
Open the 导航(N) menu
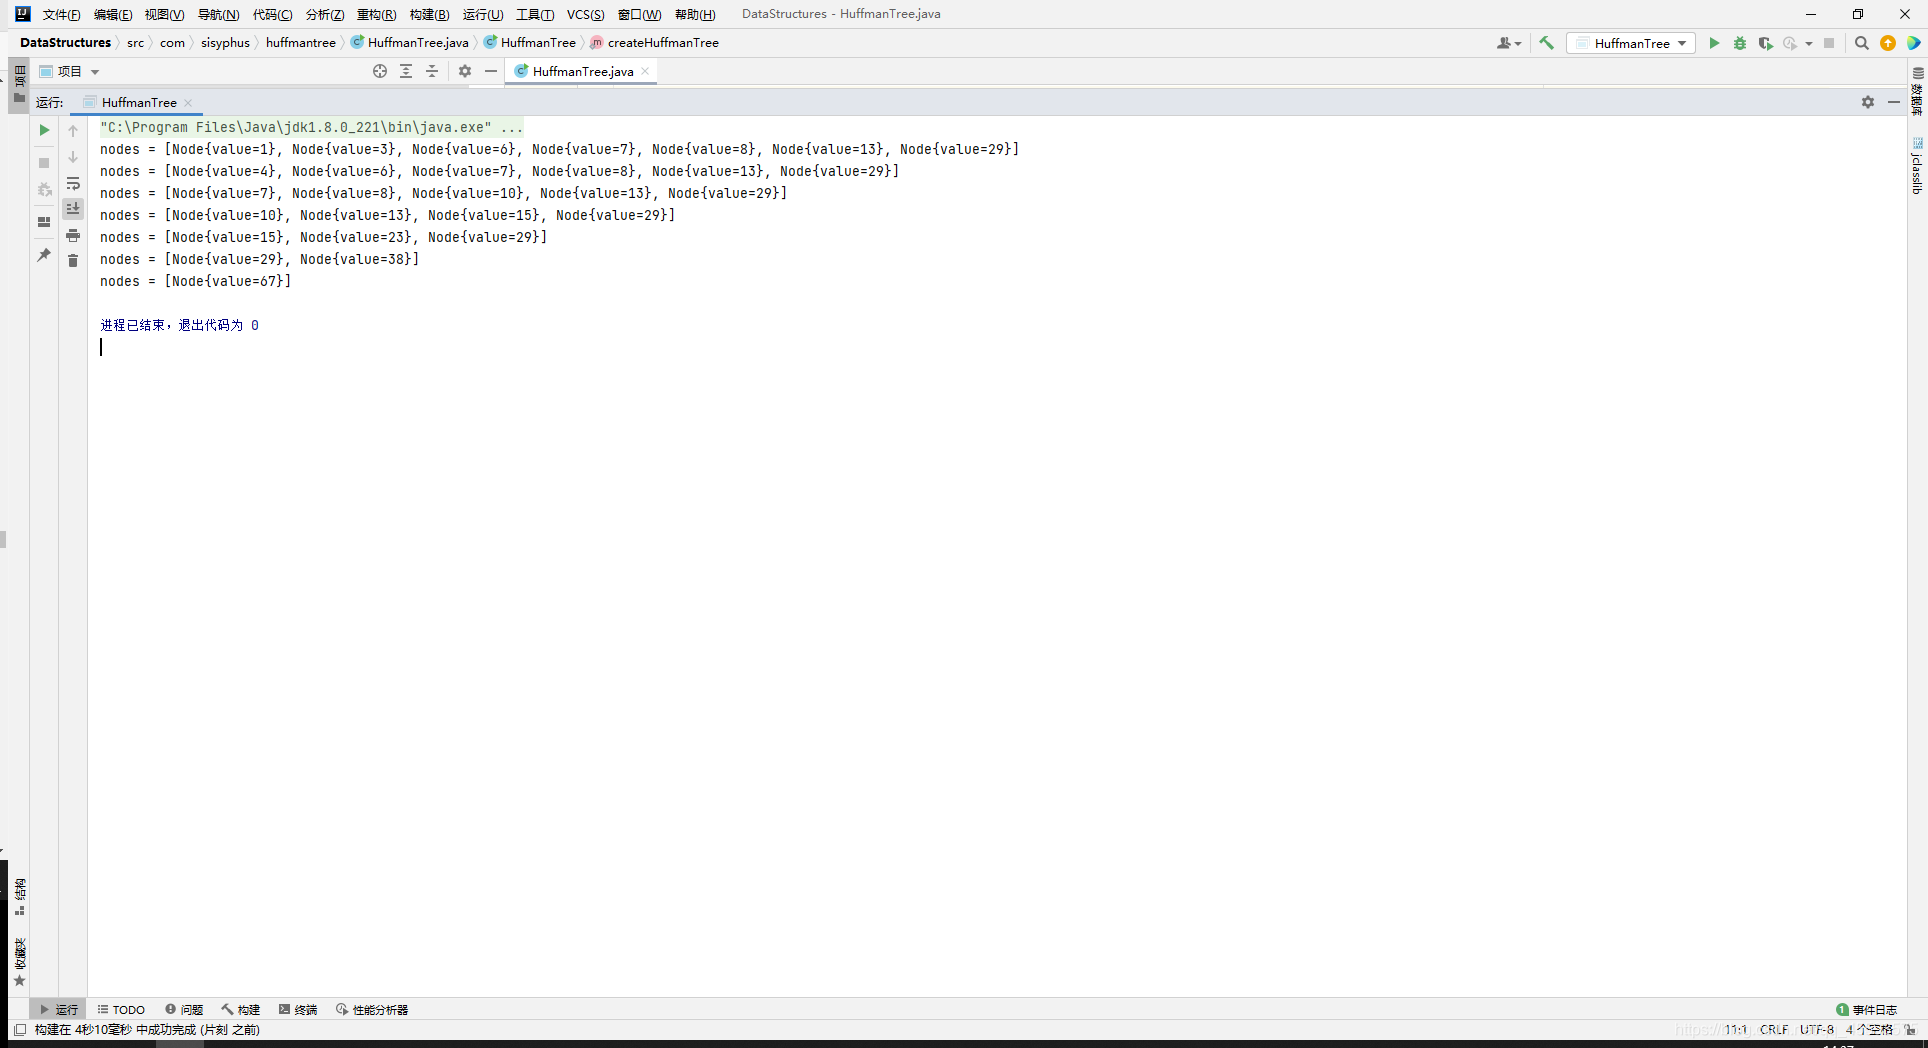click(218, 14)
